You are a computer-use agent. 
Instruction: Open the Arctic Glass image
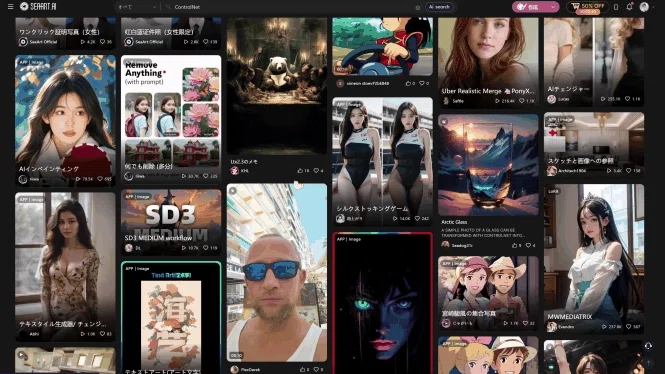pyautogui.click(x=488, y=165)
